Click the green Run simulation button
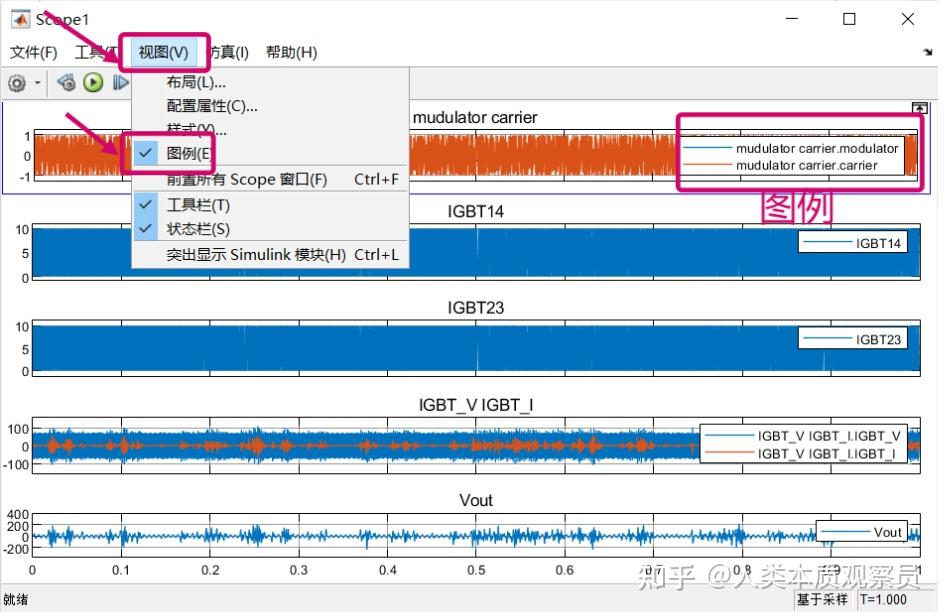Image resolution: width=945 pixels, height=615 pixels. point(93,83)
